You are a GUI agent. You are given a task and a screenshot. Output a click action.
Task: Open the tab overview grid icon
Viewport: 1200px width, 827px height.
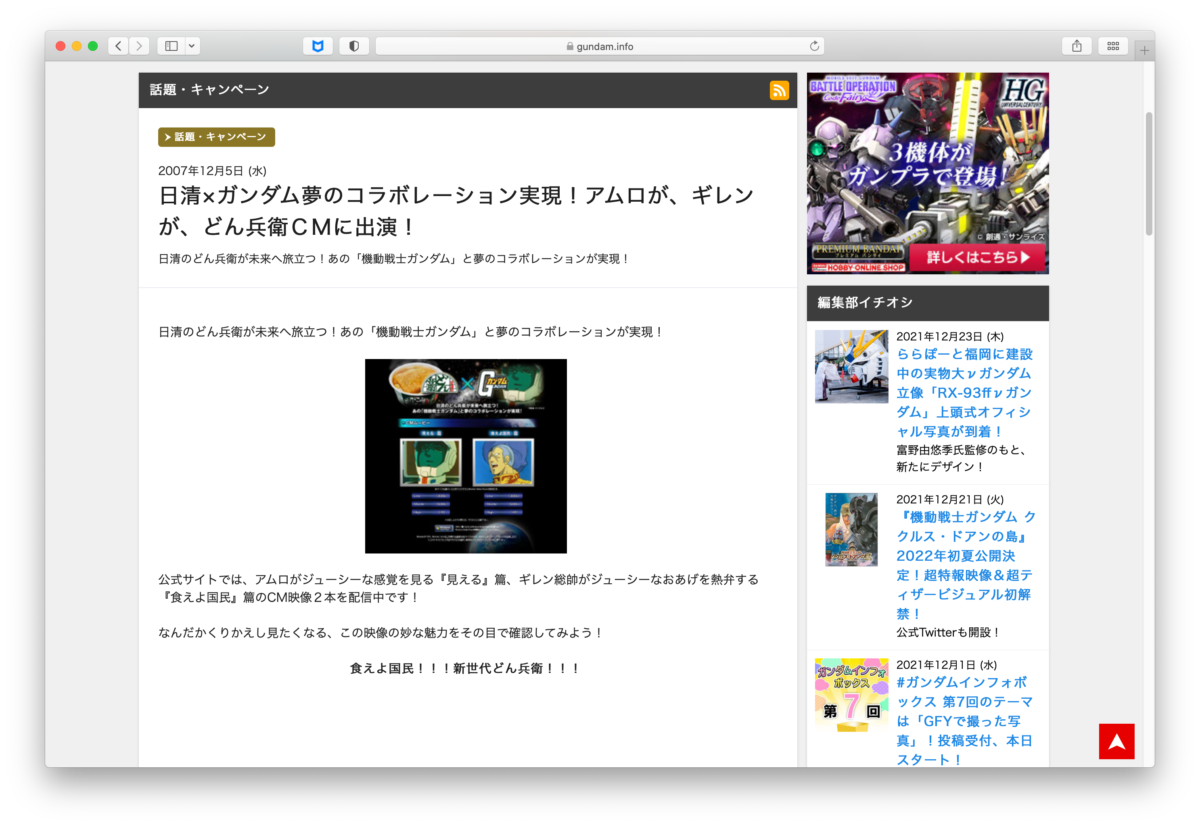[1113, 45]
